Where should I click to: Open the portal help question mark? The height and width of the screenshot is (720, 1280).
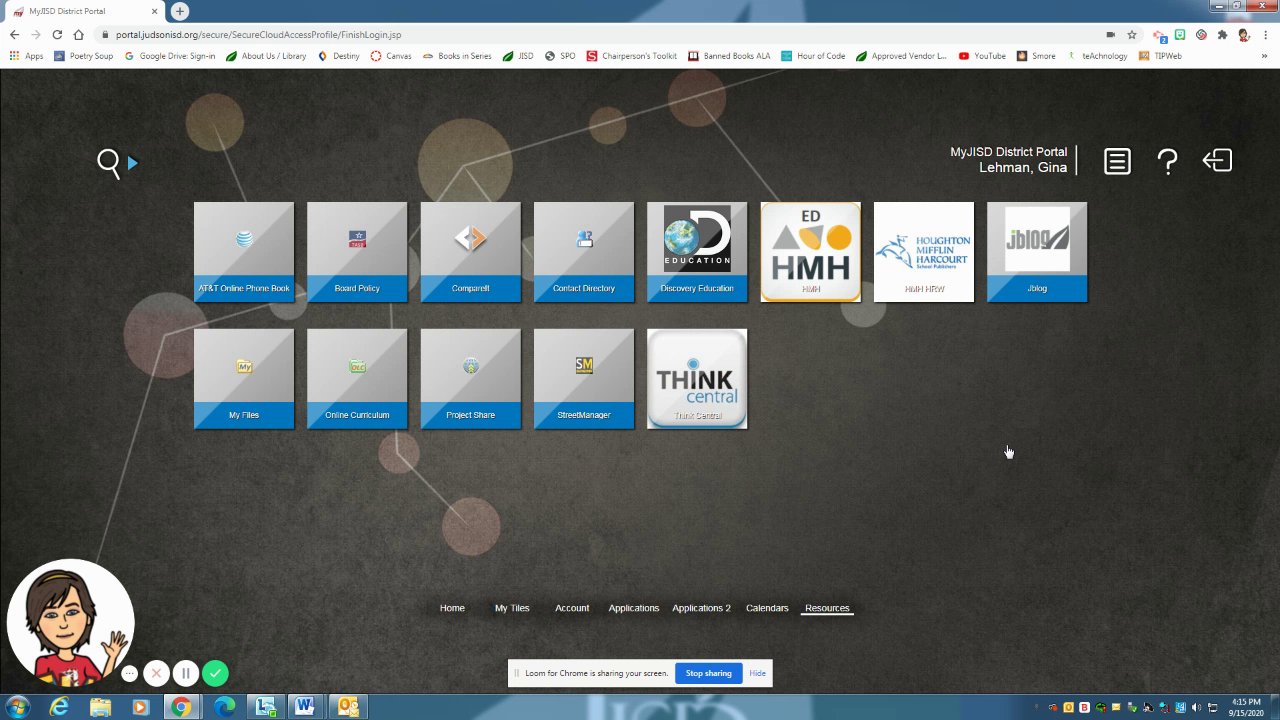tap(1167, 161)
